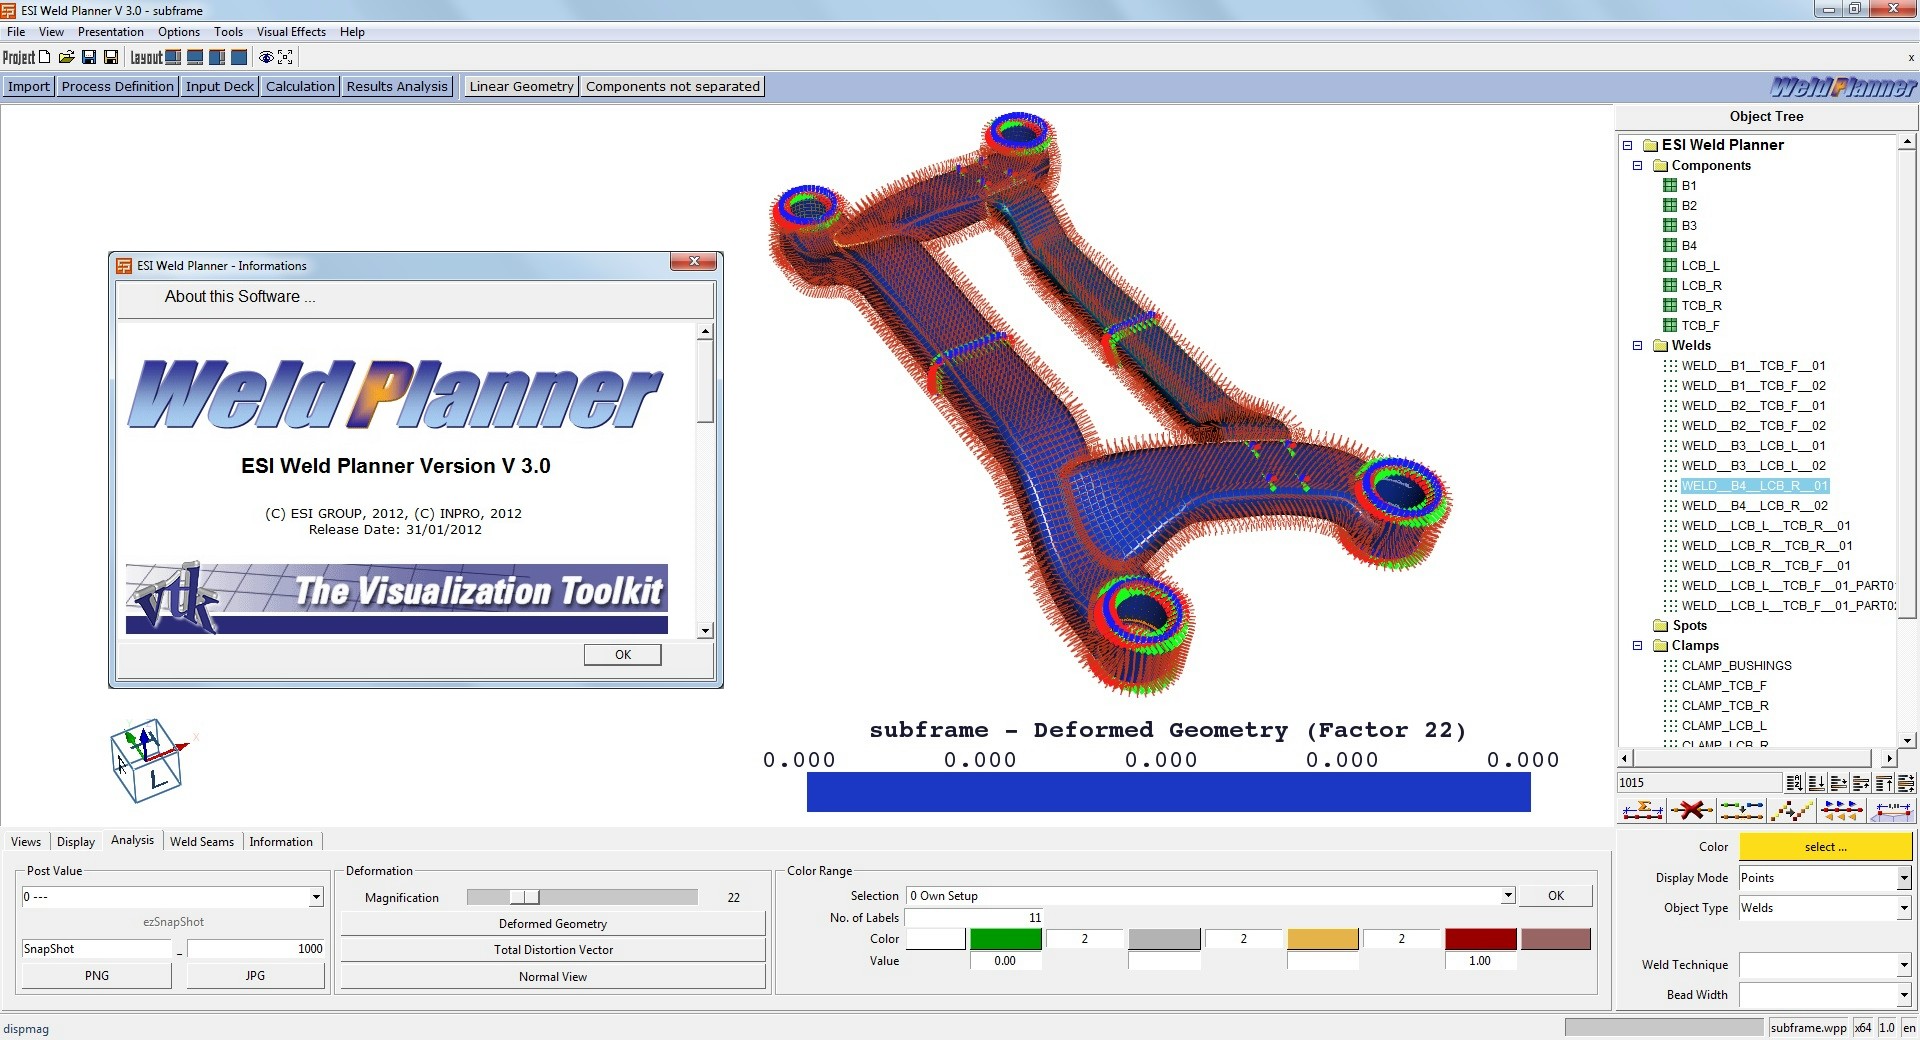Delete the weld with the red X icon
Screen dimensions: 1920x1040
click(x=1692, y=810)
